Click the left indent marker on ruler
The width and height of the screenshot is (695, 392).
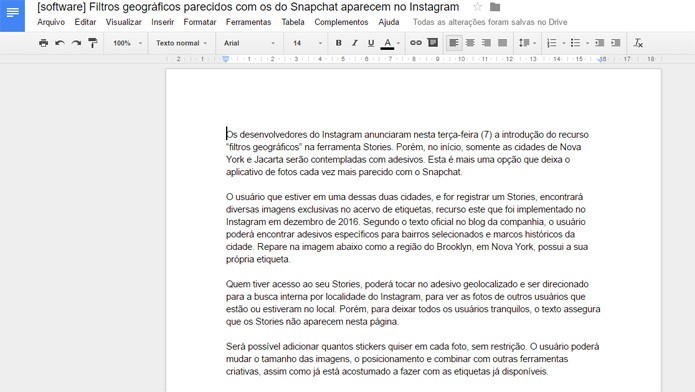tap(226, 59)
